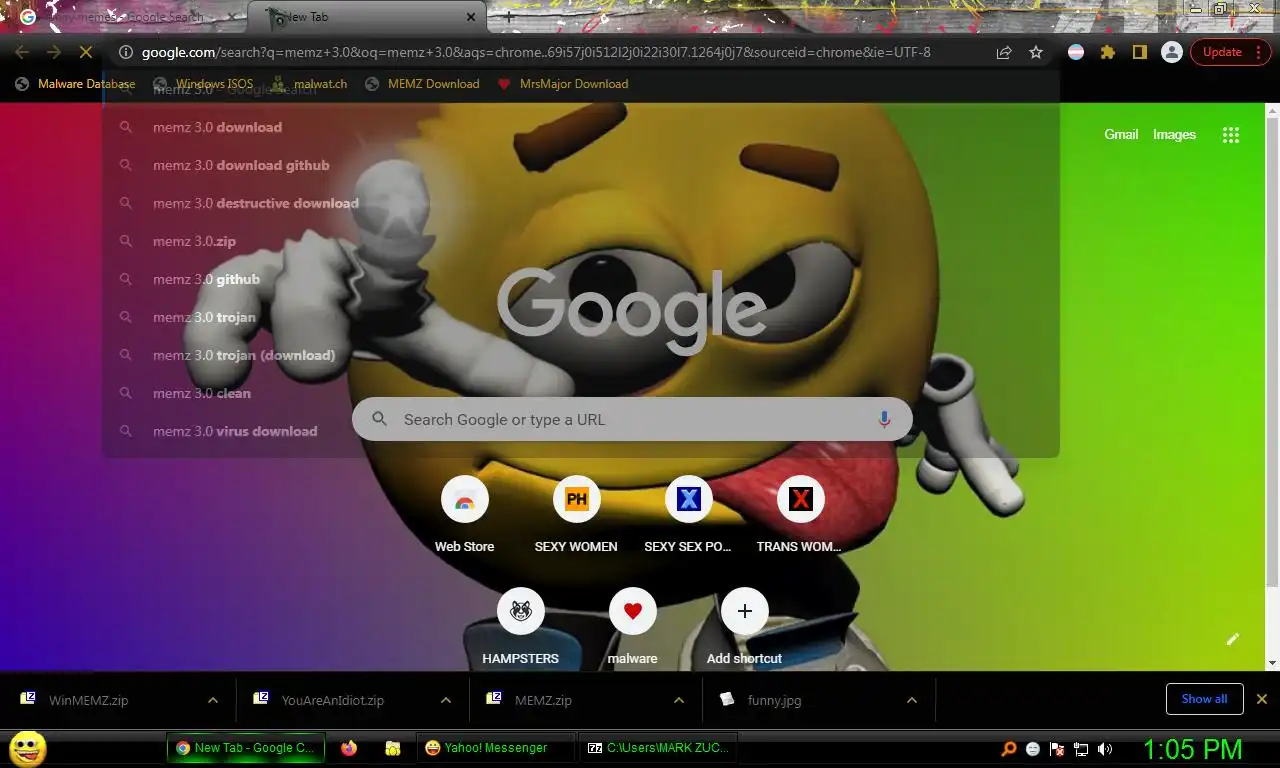Image resolution: width=1280 pixels, height=768 pixels.
Task: Click Add shortcut plus tile
Action: 744,627
